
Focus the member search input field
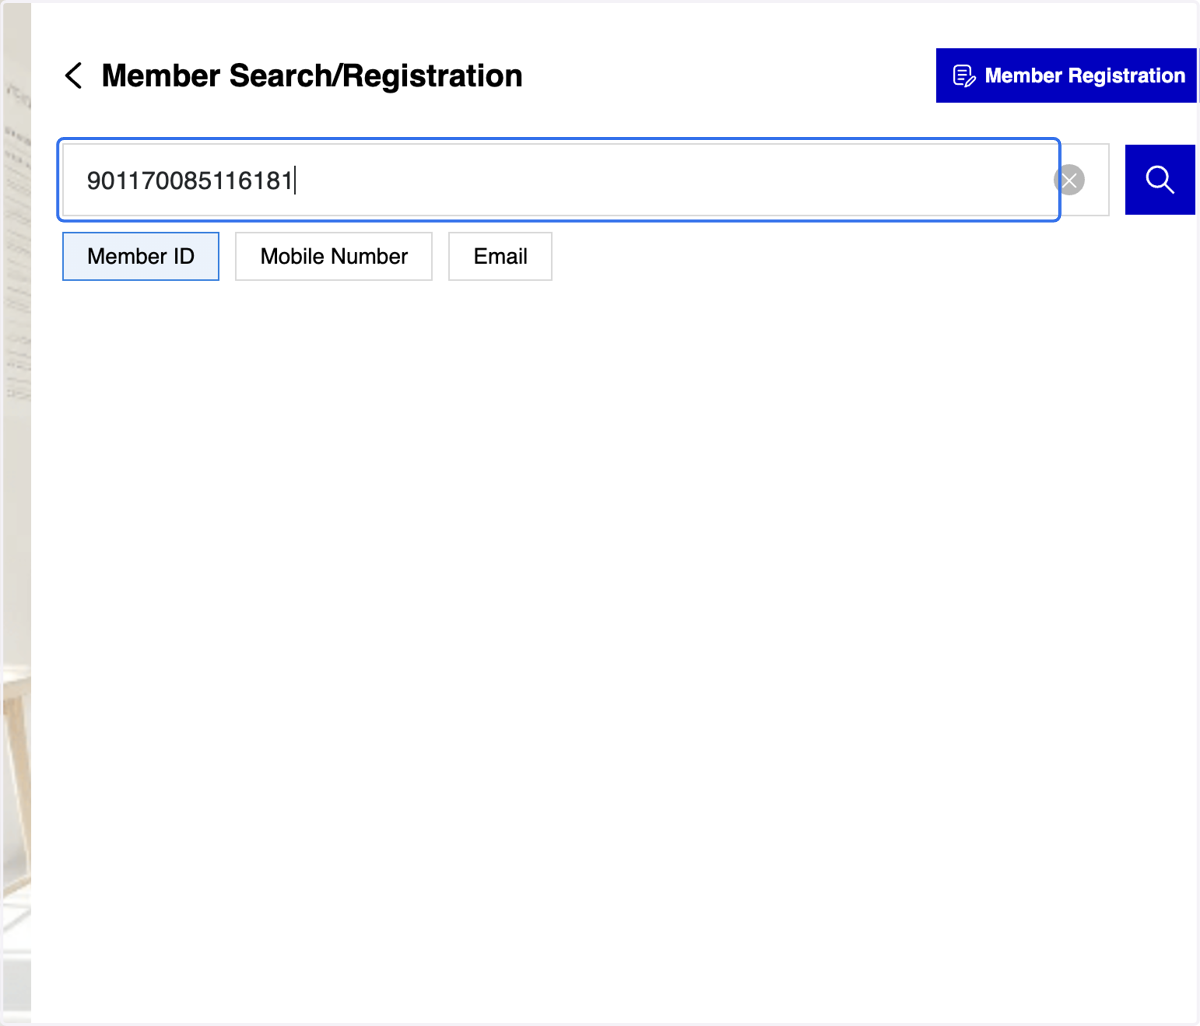pyautogui.click(x=559, y=180)
